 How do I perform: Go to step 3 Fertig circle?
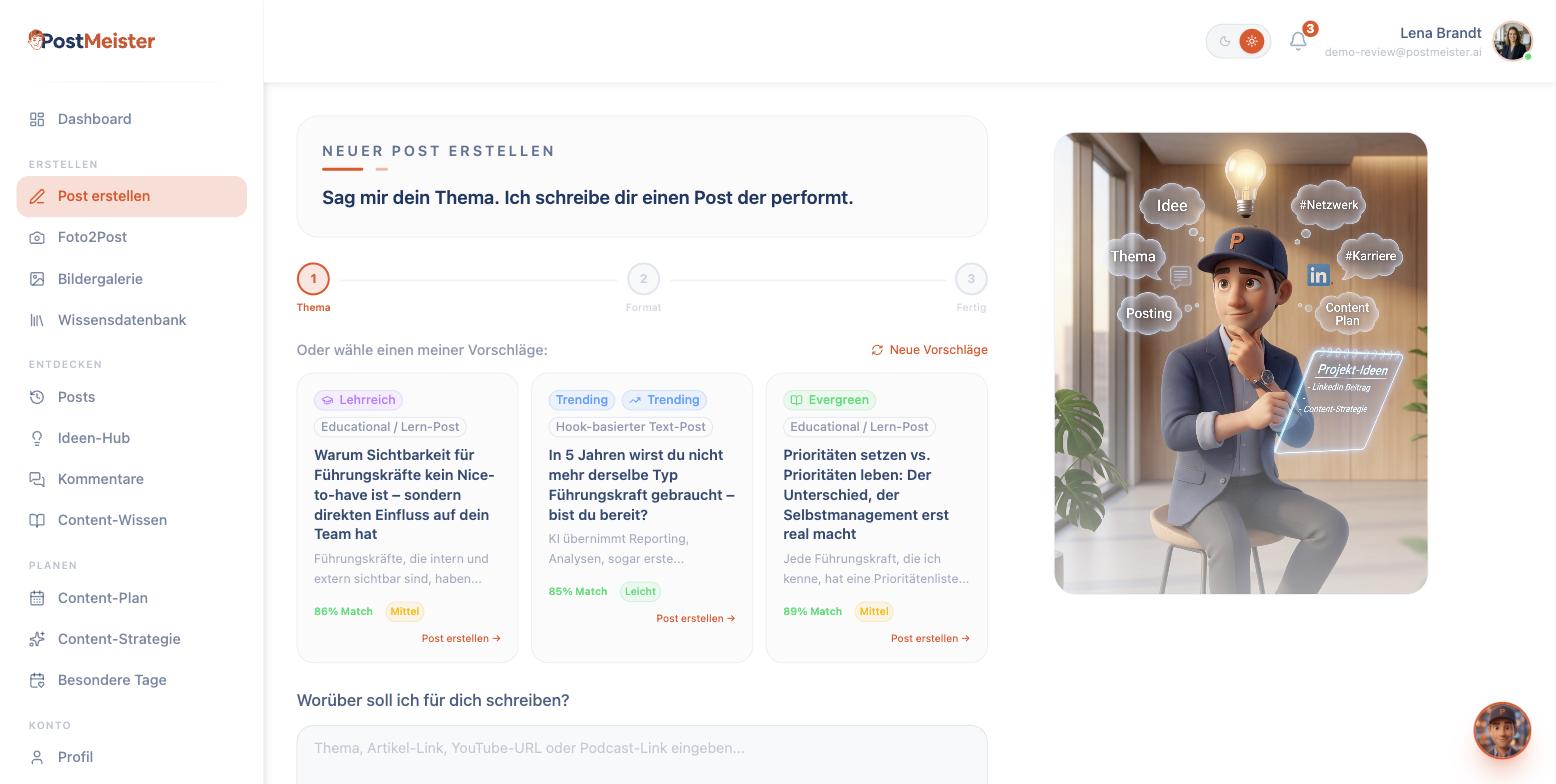(x=971, y=279)
